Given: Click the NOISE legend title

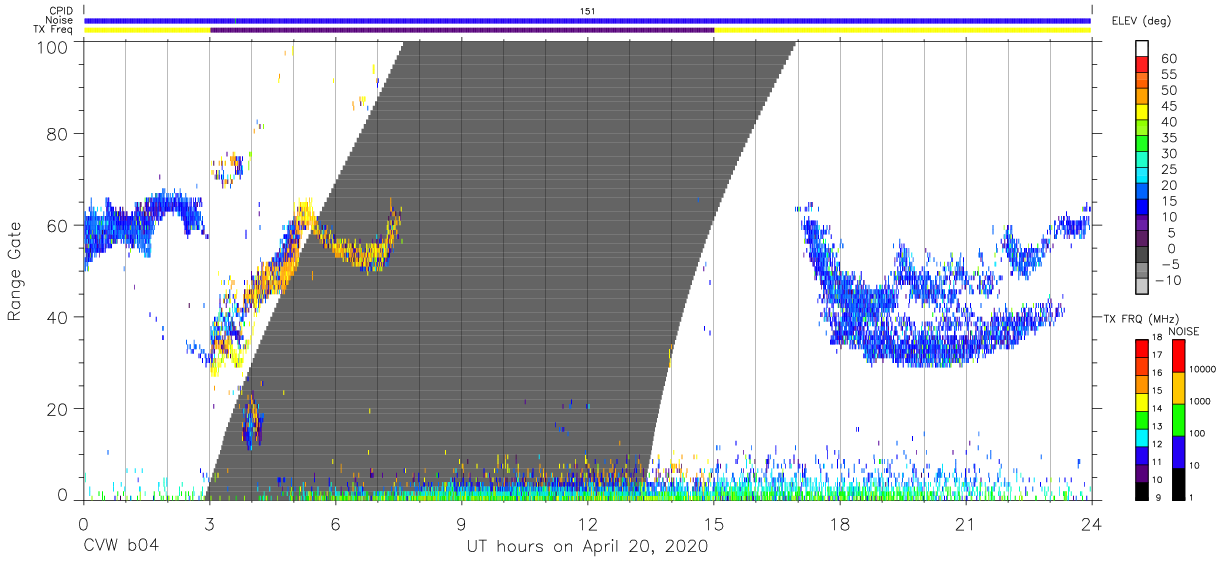Looking at the screenshot, I should (x=1184, y=331).
